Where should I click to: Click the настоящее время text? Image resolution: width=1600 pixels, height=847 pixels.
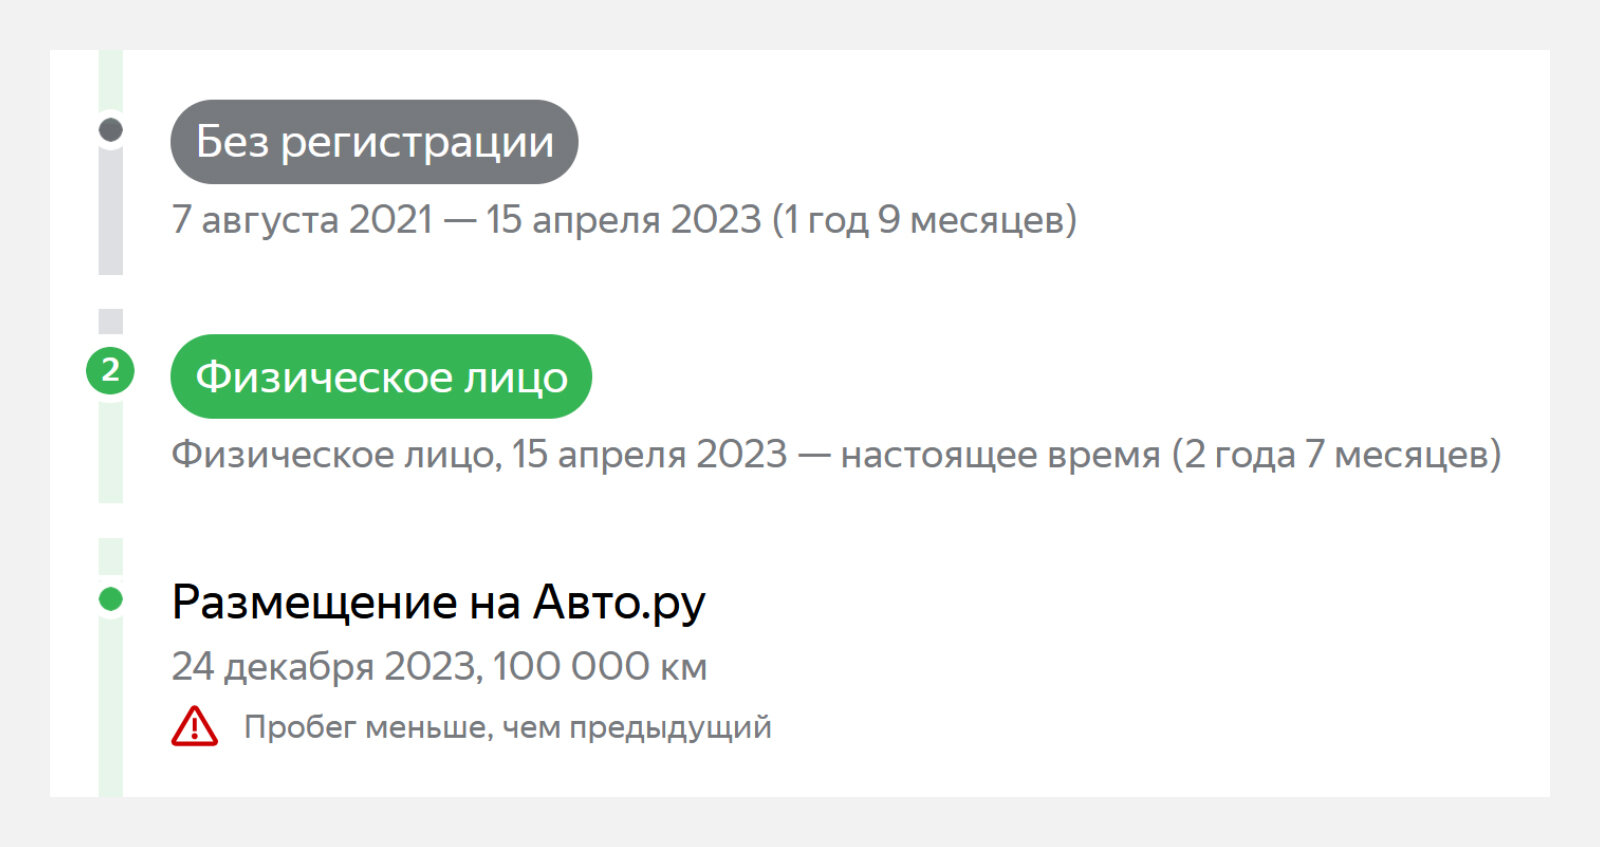point(1000,455)
